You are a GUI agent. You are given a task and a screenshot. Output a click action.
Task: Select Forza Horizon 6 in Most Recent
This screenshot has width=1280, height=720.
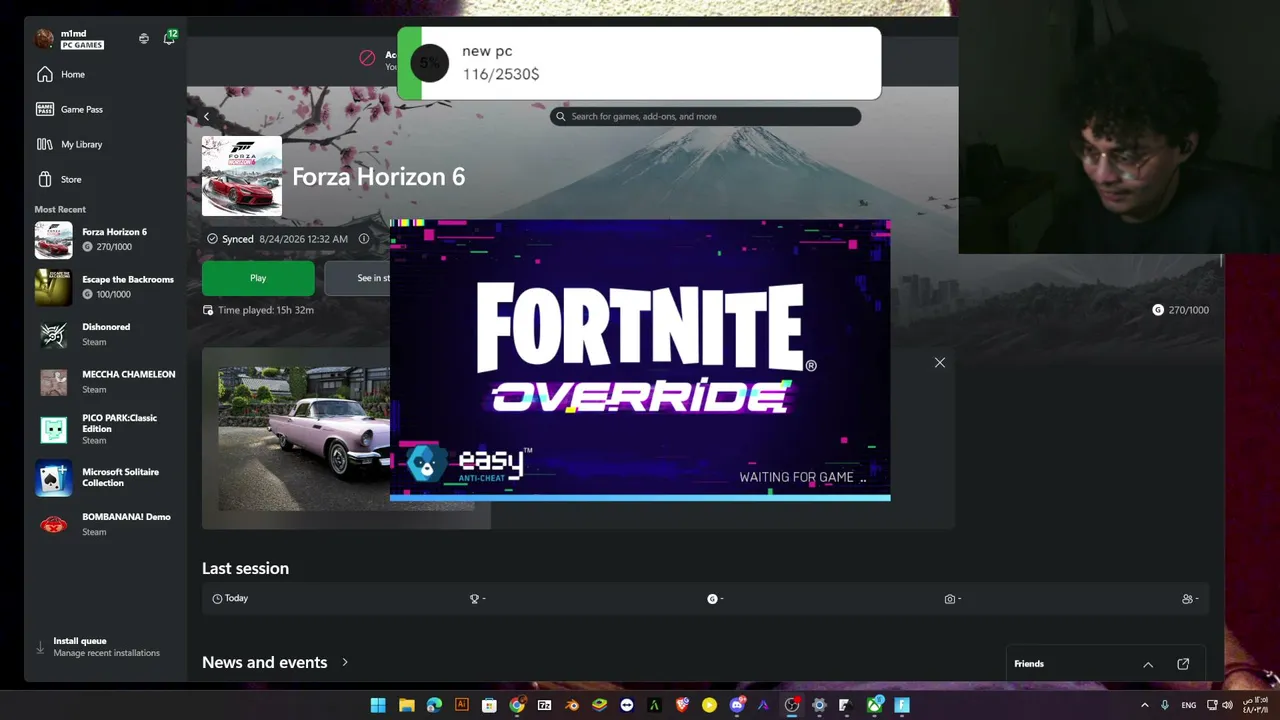click(x=105, y=240)
